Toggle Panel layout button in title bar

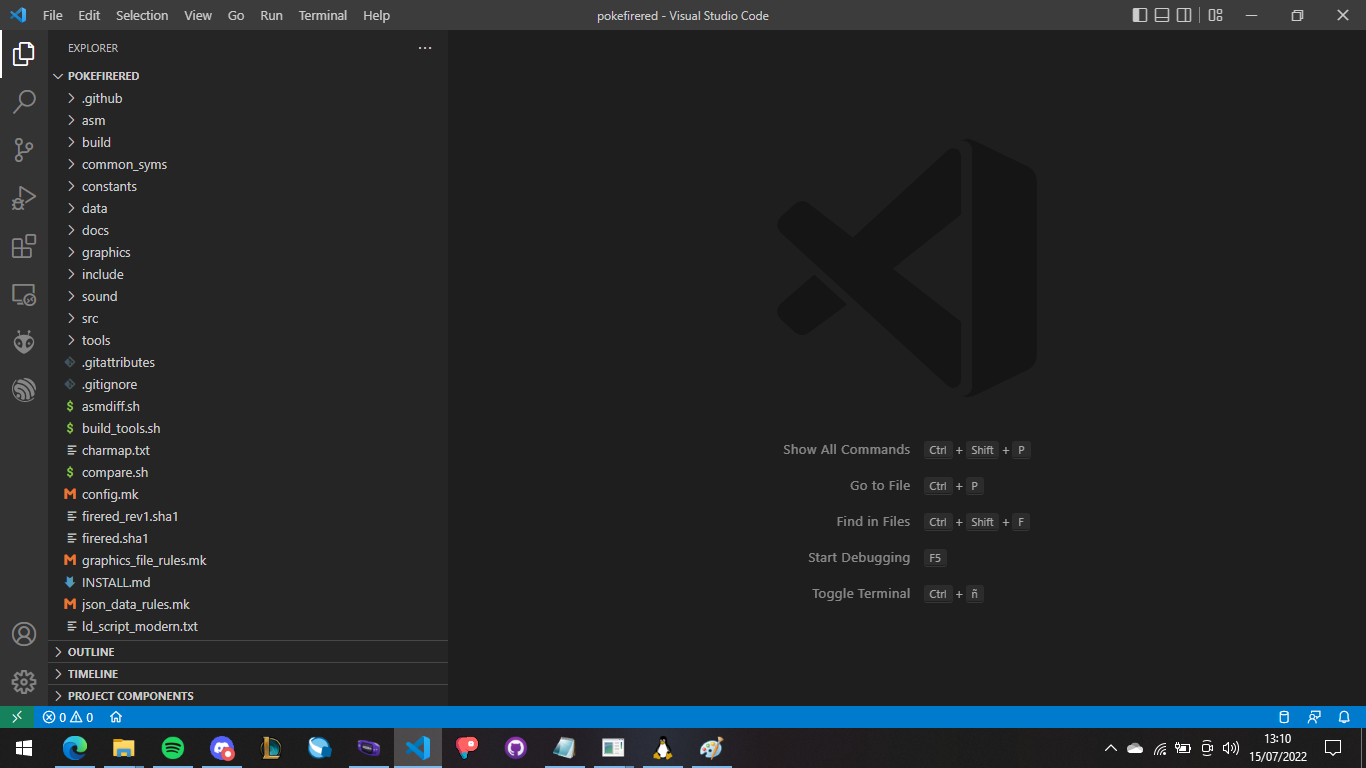click(x=1162, y=15)
